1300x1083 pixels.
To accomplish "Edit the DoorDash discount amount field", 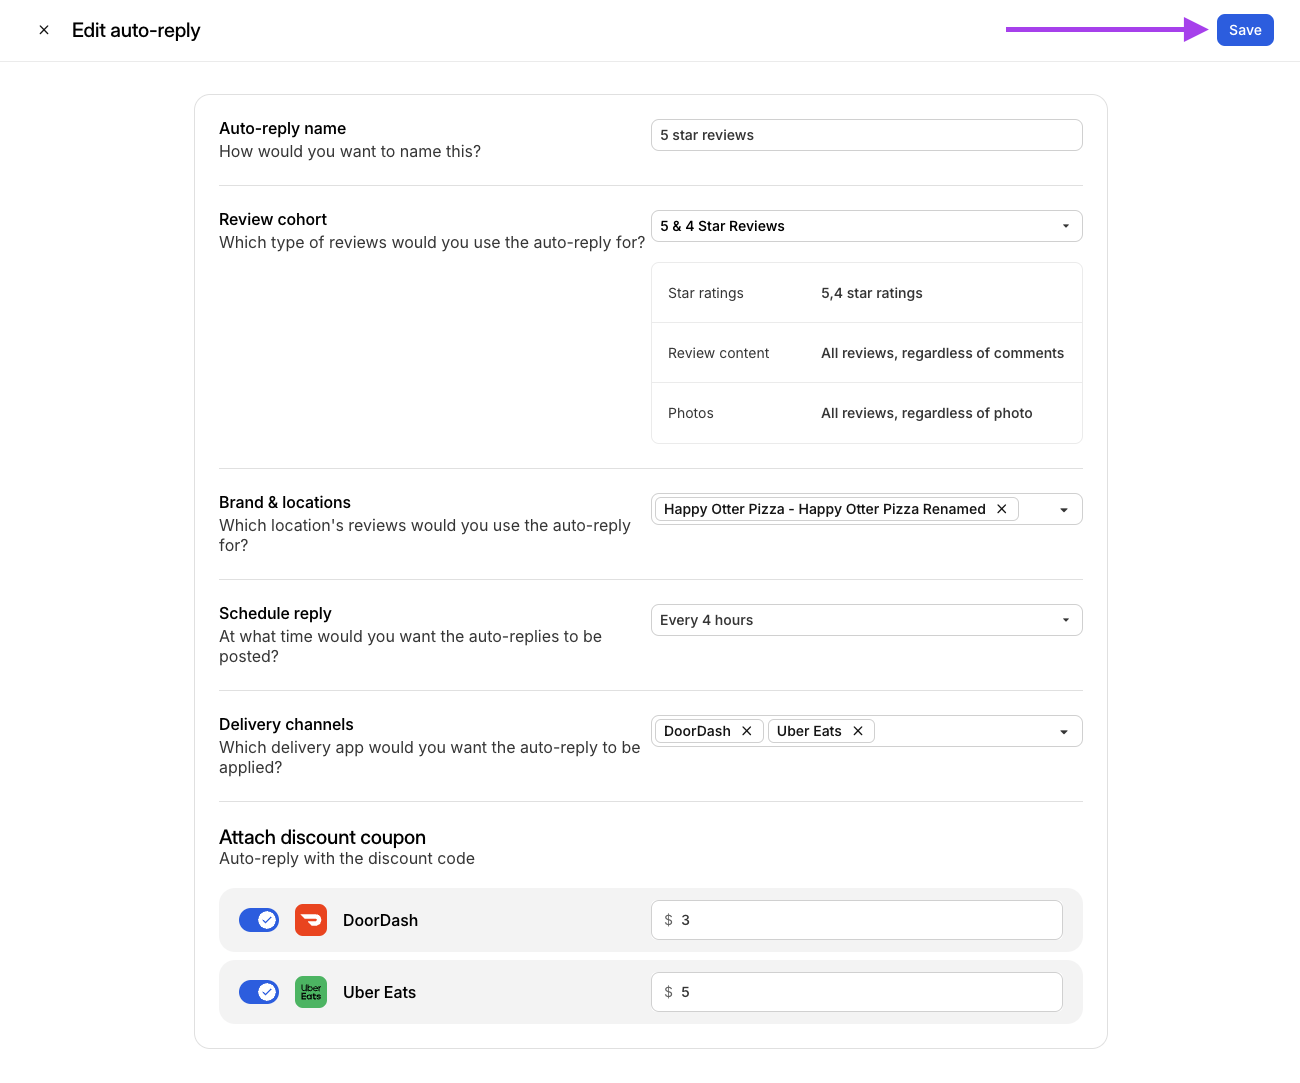I will [856, 920].
